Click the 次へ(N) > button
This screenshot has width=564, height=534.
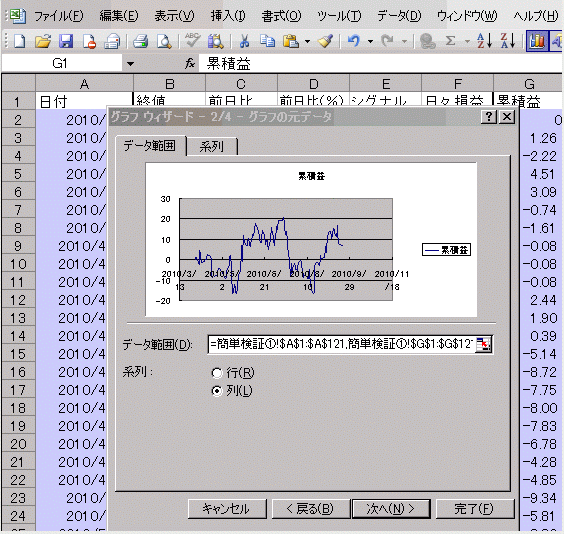391,509
